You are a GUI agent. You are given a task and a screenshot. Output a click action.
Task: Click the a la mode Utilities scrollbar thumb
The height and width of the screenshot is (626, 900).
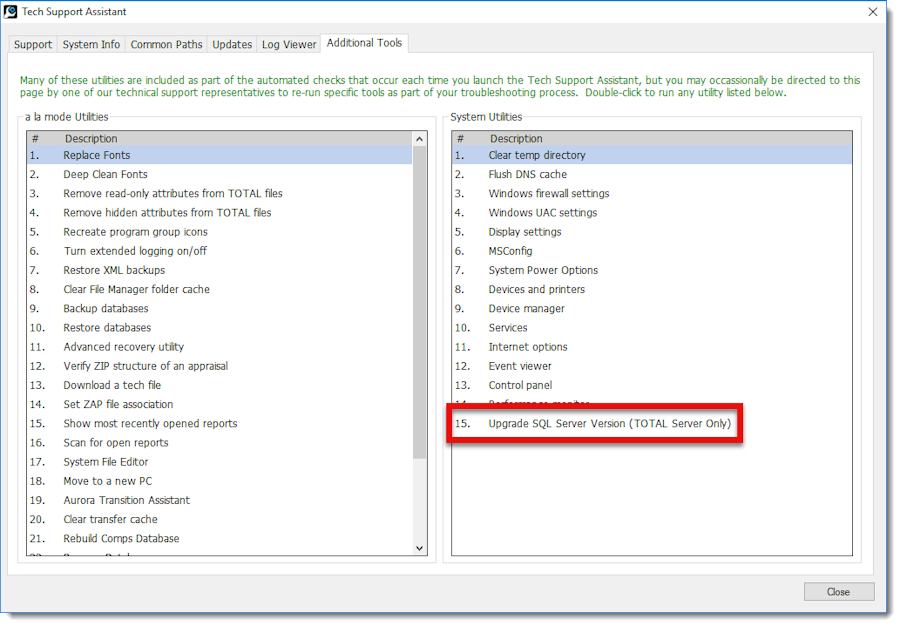[420, 302]
